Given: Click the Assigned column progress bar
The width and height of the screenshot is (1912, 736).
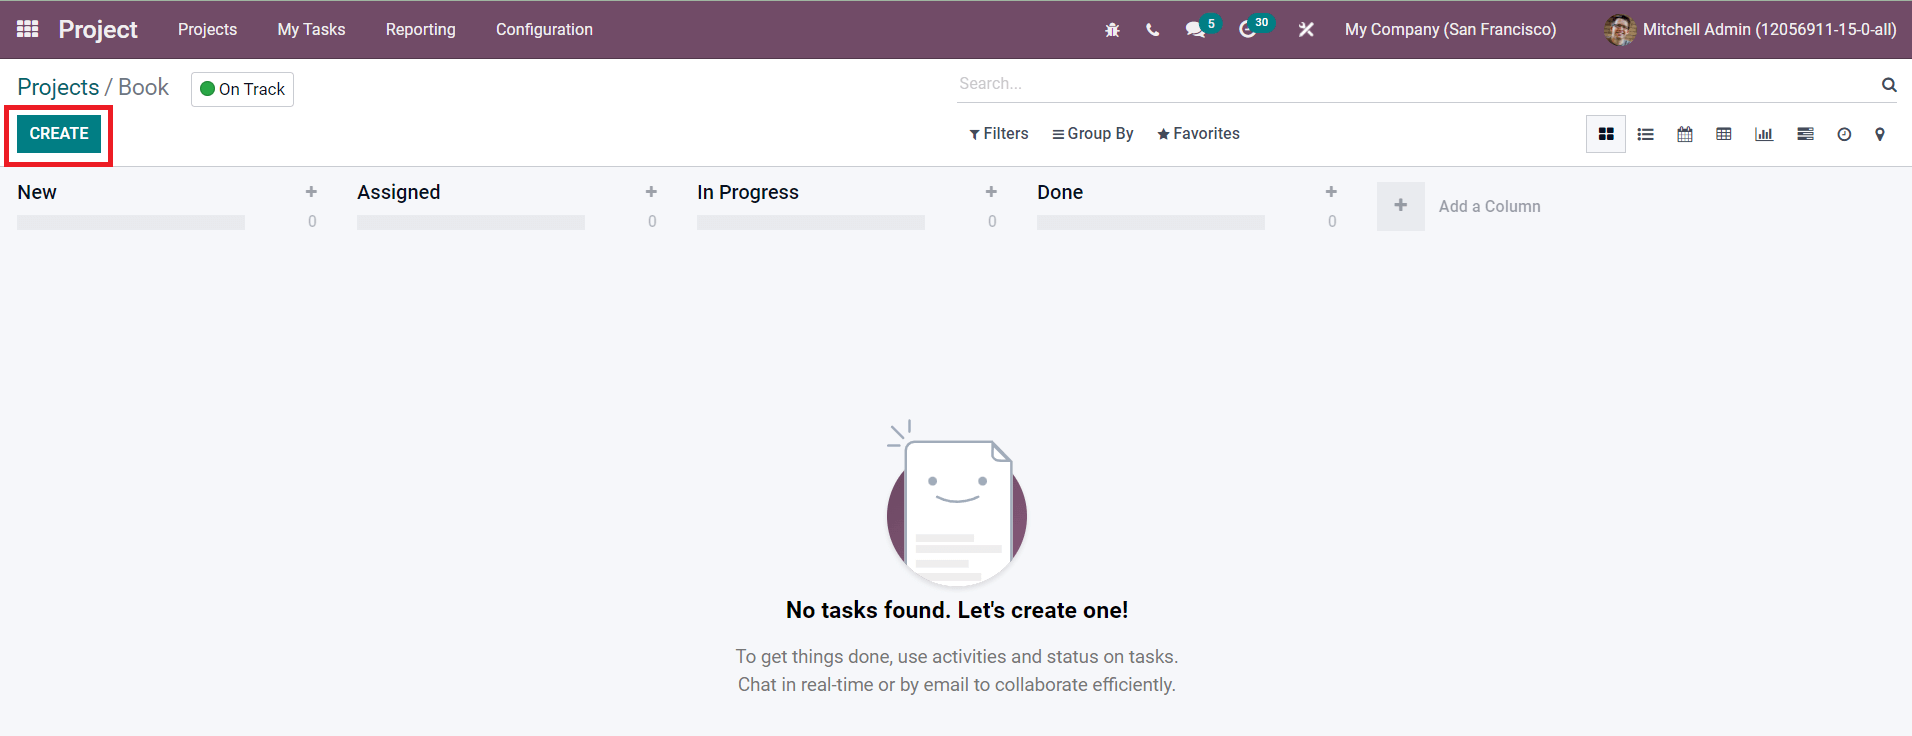Looking at the screenshot, I should [x=471, y=222].
